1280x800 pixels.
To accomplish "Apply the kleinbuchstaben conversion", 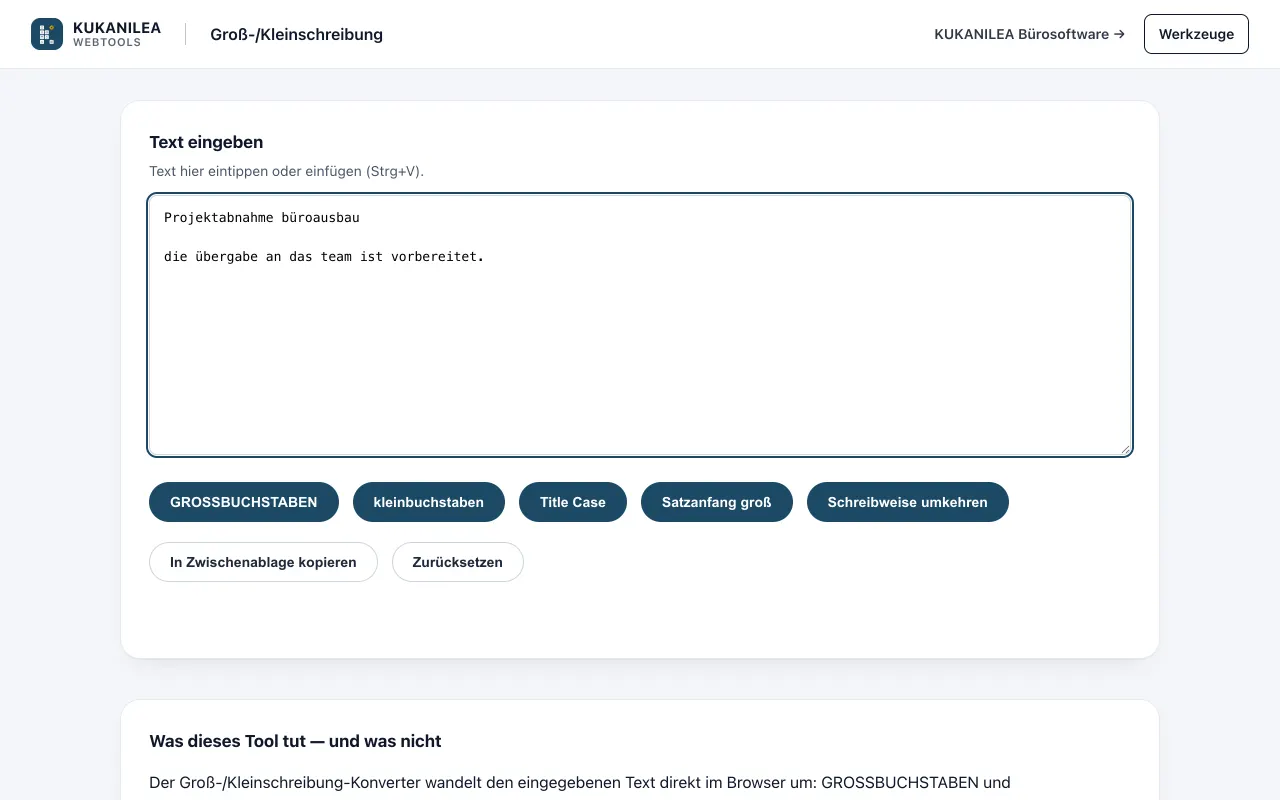I will point(429,502).
